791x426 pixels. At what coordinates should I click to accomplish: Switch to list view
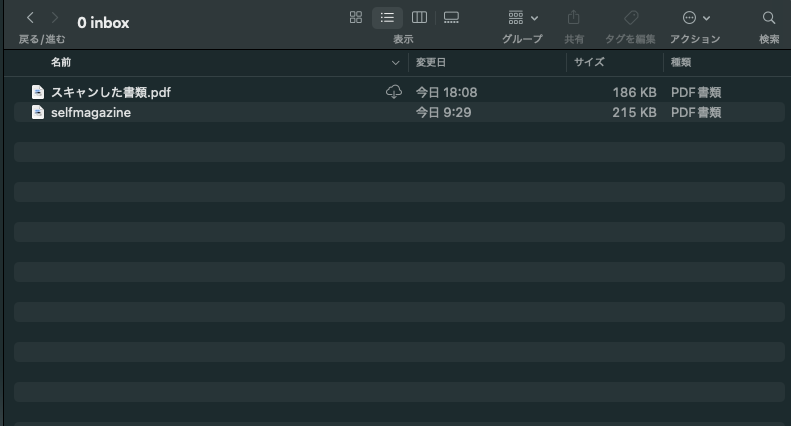point(387,18)
